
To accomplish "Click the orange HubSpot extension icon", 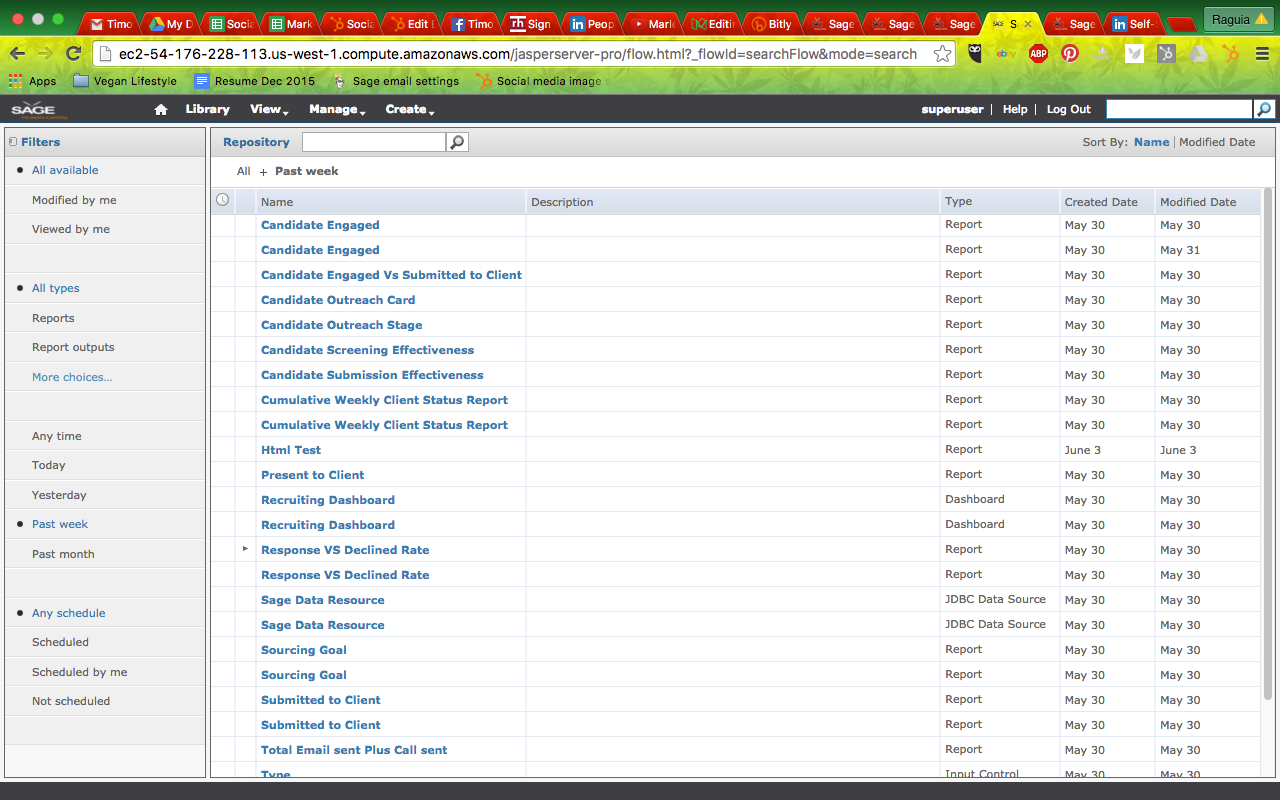I will (x=1230, y=54).
